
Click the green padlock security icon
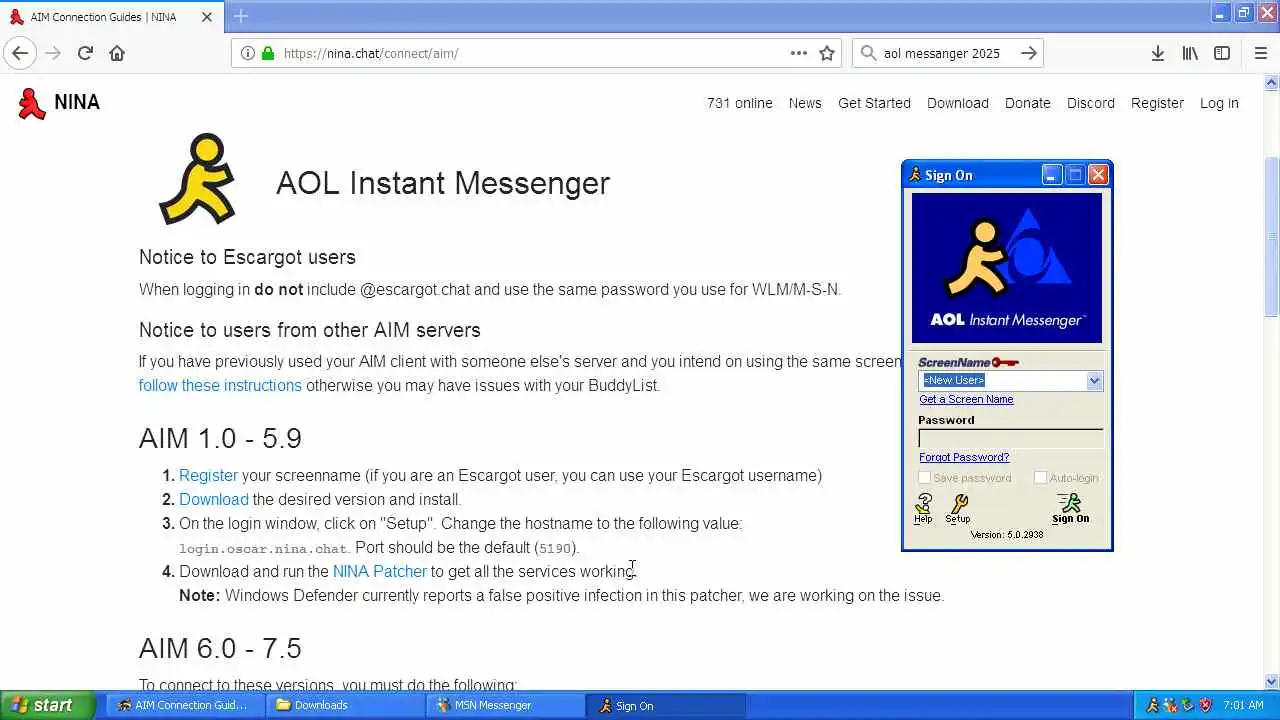pos(267,53)
